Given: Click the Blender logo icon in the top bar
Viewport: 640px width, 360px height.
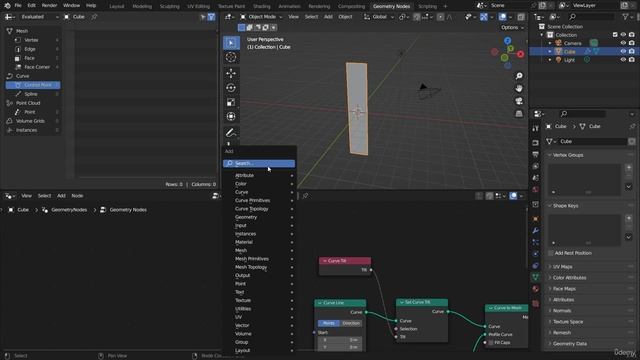Looking at the screenshot, I should [7, 6].
